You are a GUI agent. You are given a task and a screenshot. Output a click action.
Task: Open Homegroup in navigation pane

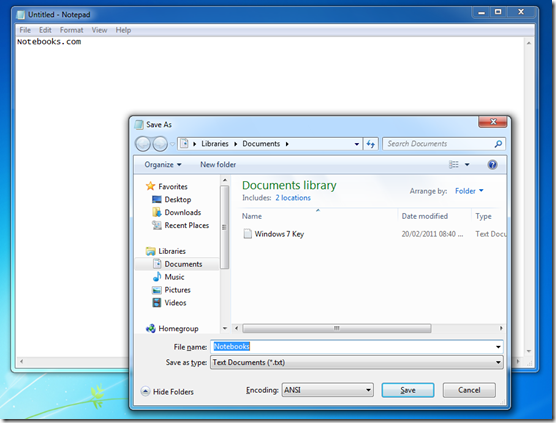(178, 329)
